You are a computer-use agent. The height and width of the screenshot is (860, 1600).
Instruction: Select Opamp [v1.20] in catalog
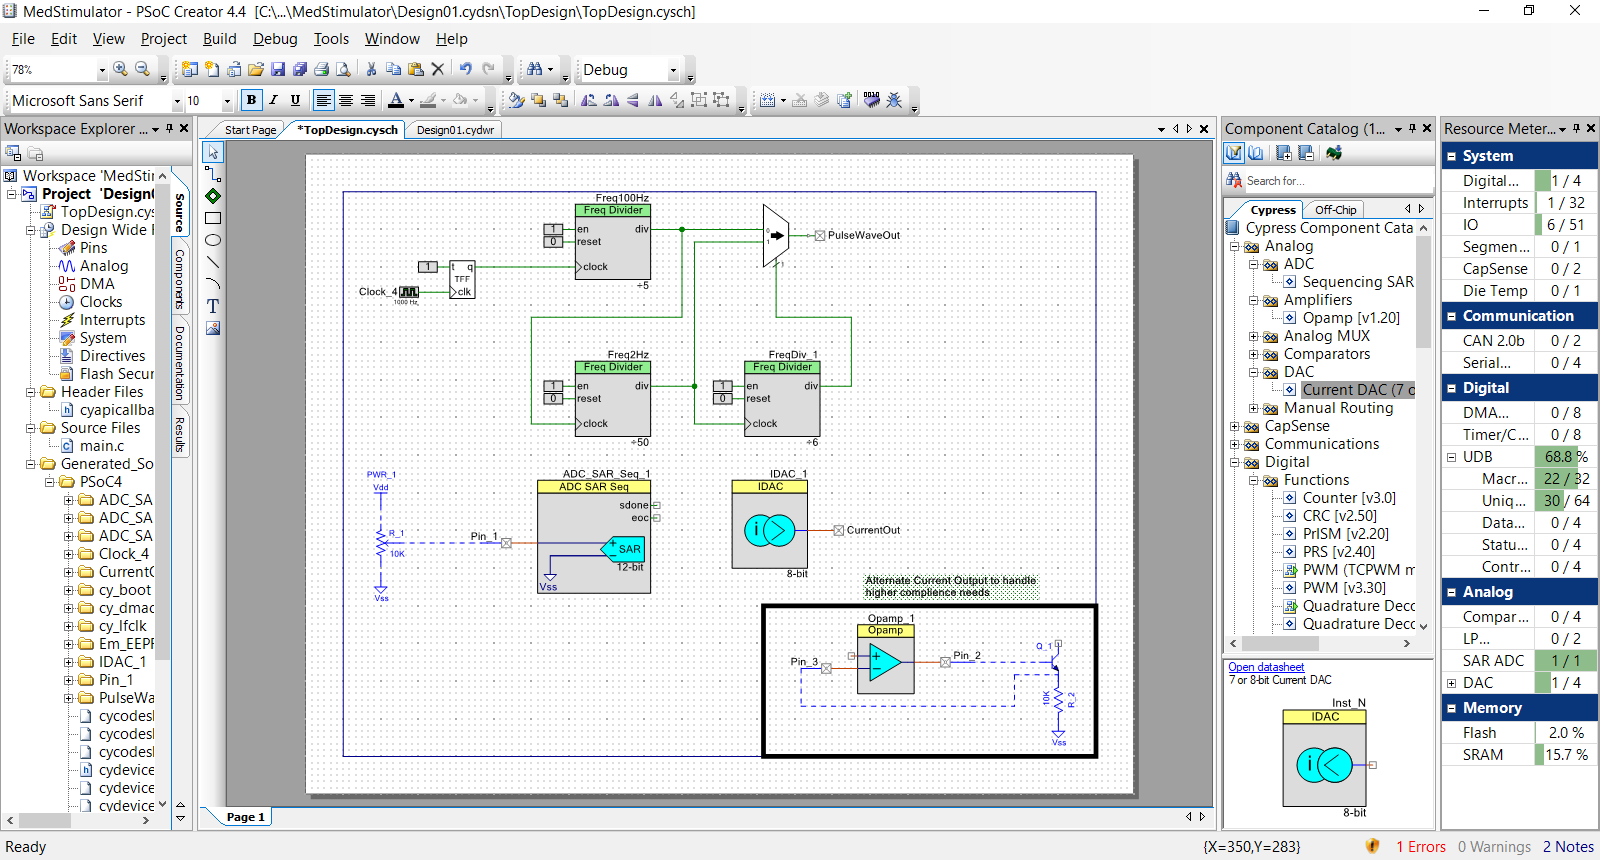[x=1351, y=318]
